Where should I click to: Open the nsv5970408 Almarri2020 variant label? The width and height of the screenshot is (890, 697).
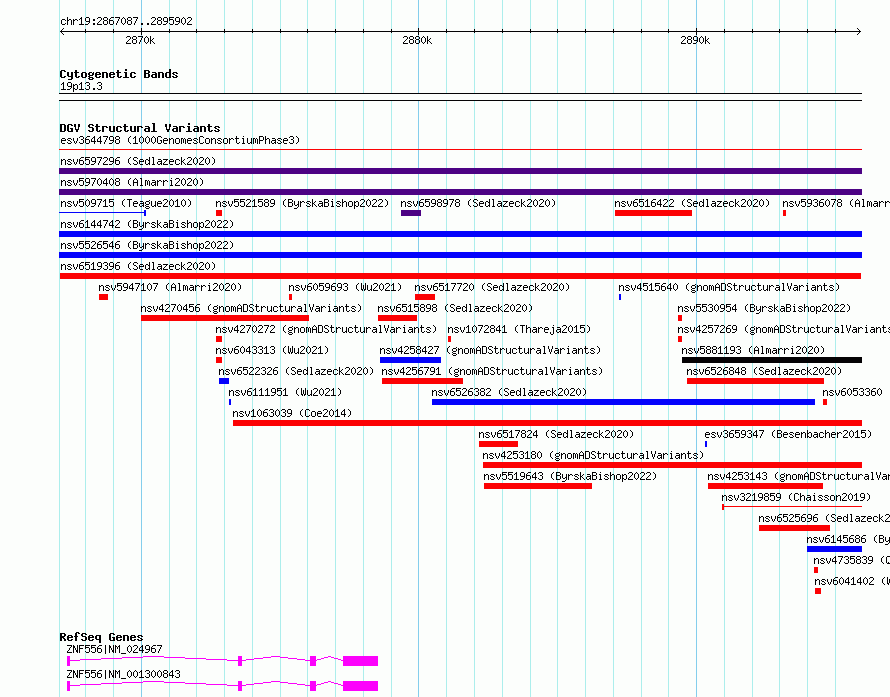tap(132, 182)
